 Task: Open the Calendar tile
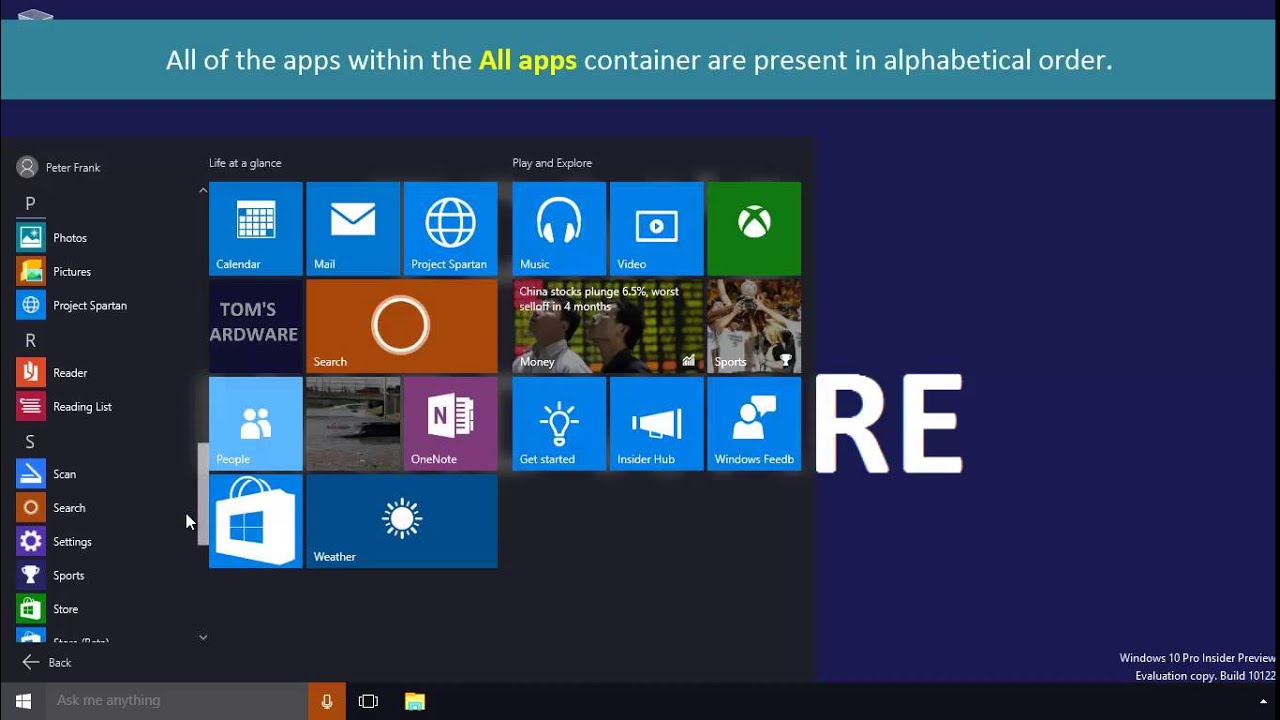point(256,228)
